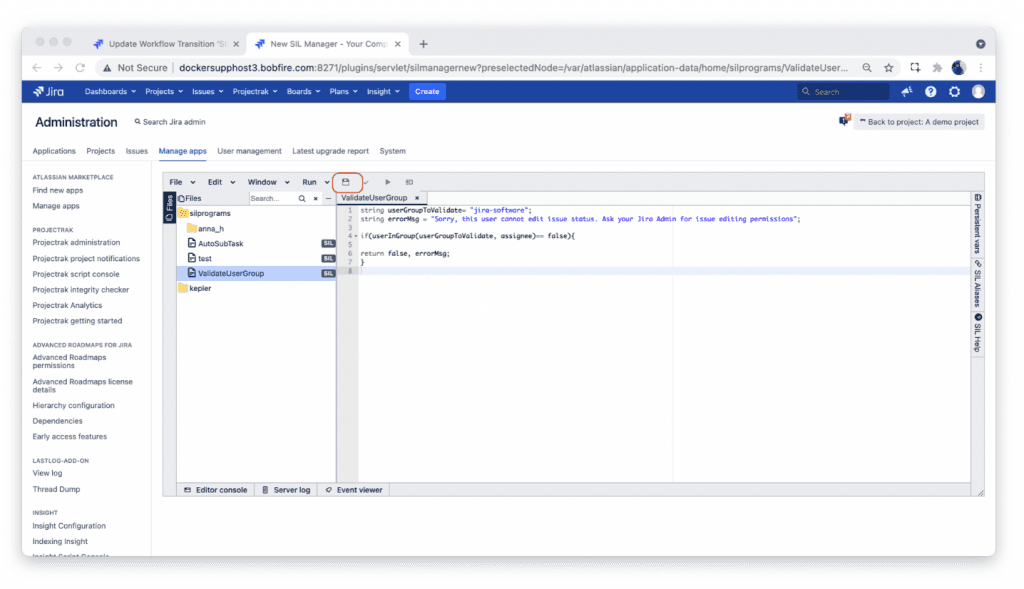Image resolution: width=1024 pixels, height=589 pixels.
Task: Open the Window menu dropdown
Action: coord(268,182)
